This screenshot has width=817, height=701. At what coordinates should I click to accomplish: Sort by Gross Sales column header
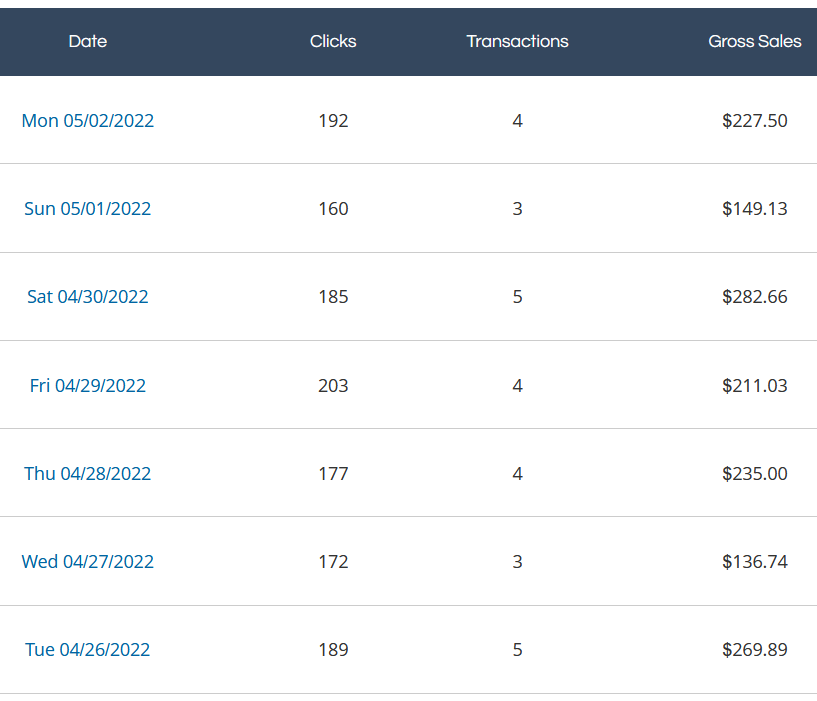(754, 41)
